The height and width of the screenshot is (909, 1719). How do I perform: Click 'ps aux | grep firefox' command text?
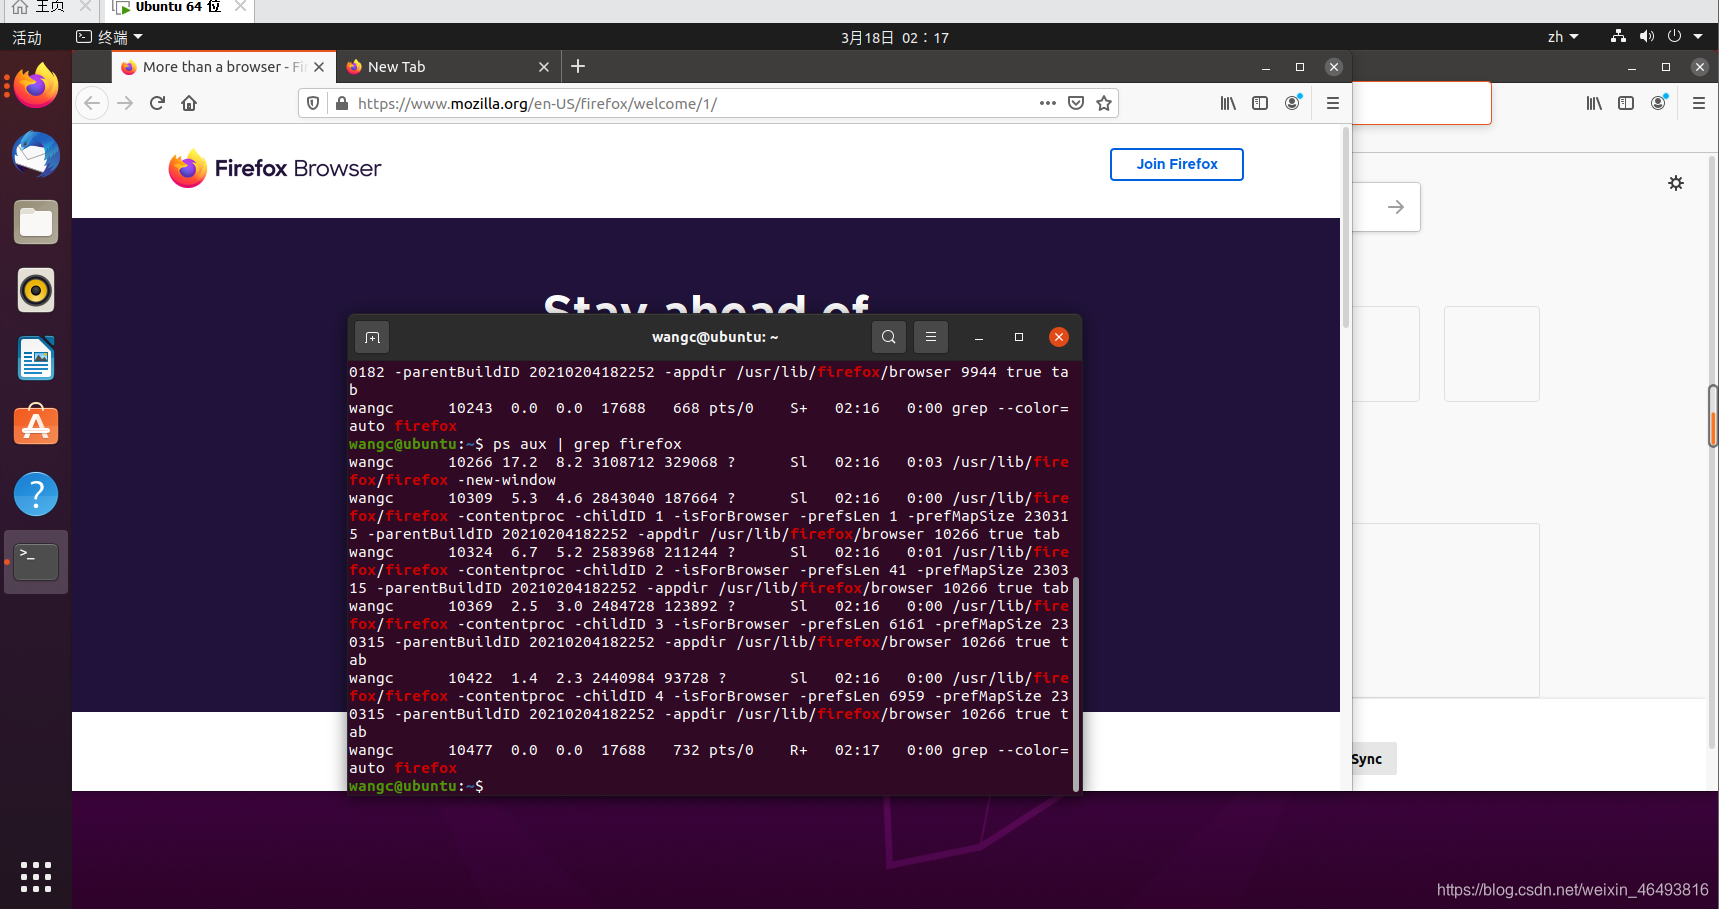[x=587, y=444]
